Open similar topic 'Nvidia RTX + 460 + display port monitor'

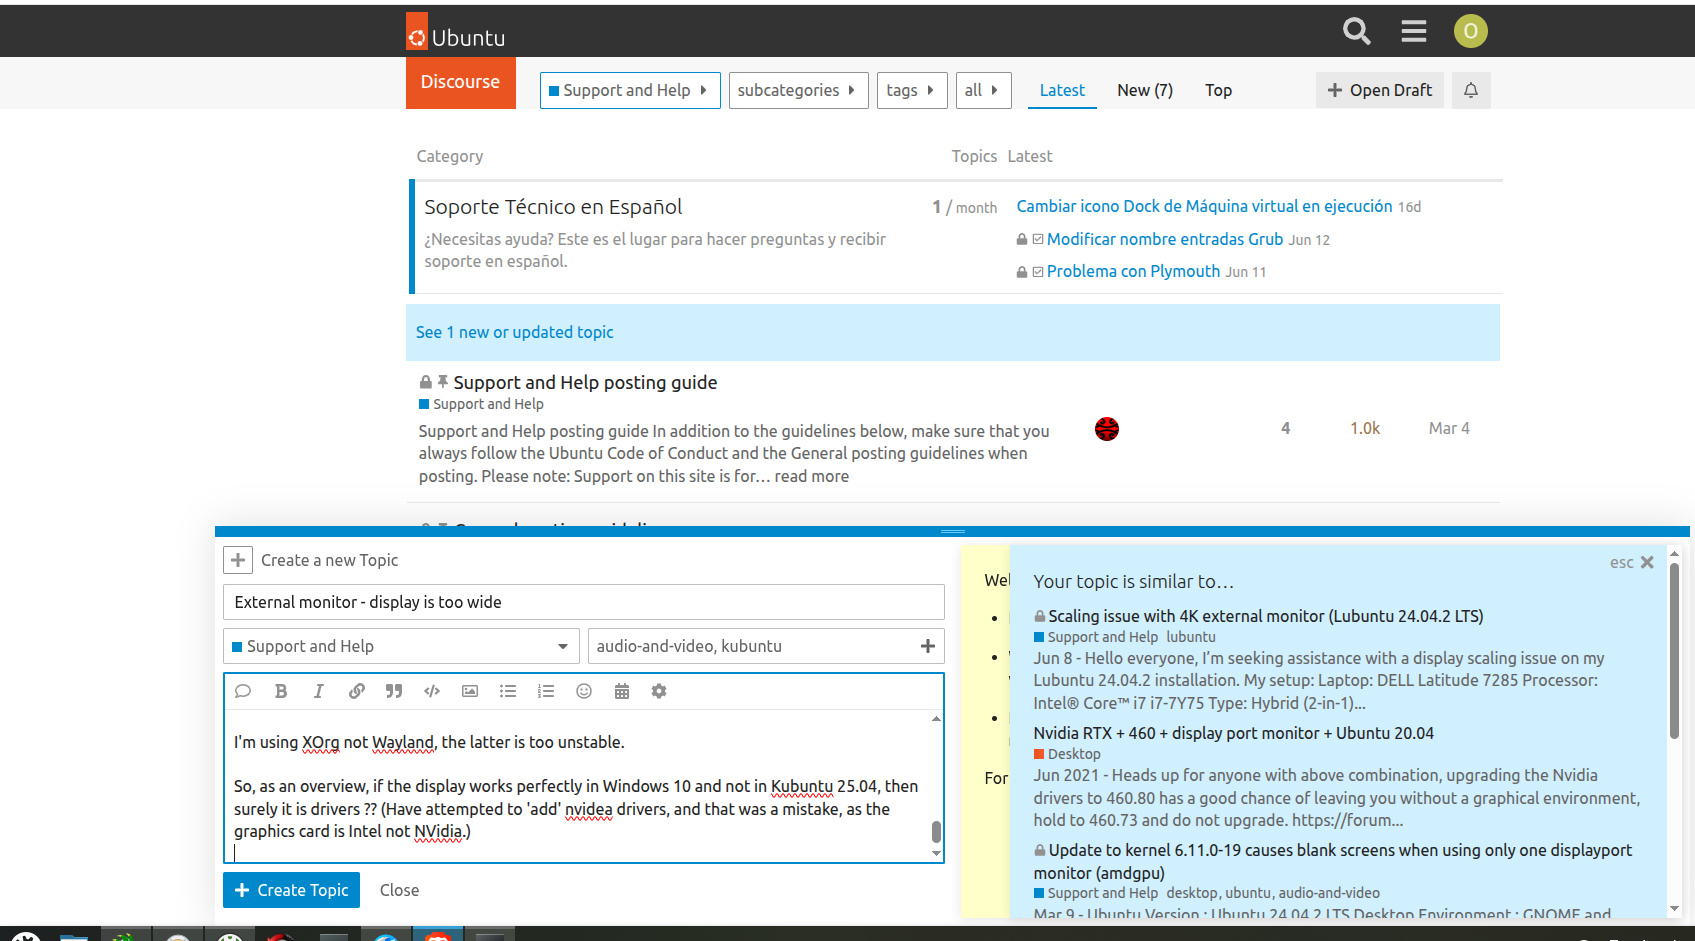click(1233, 733)
